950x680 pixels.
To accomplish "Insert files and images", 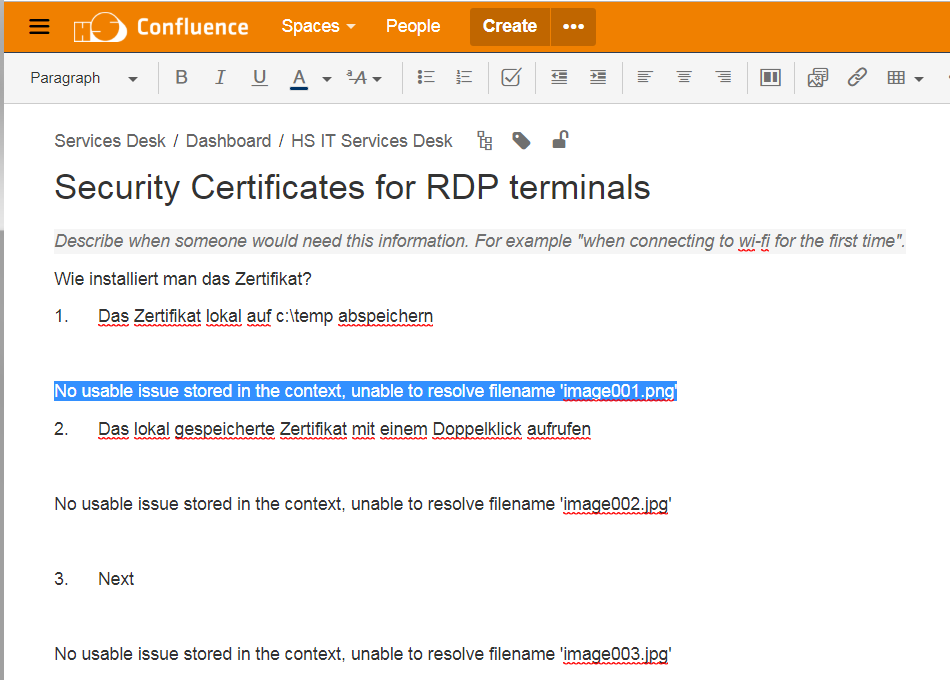I will pos(817,78).
